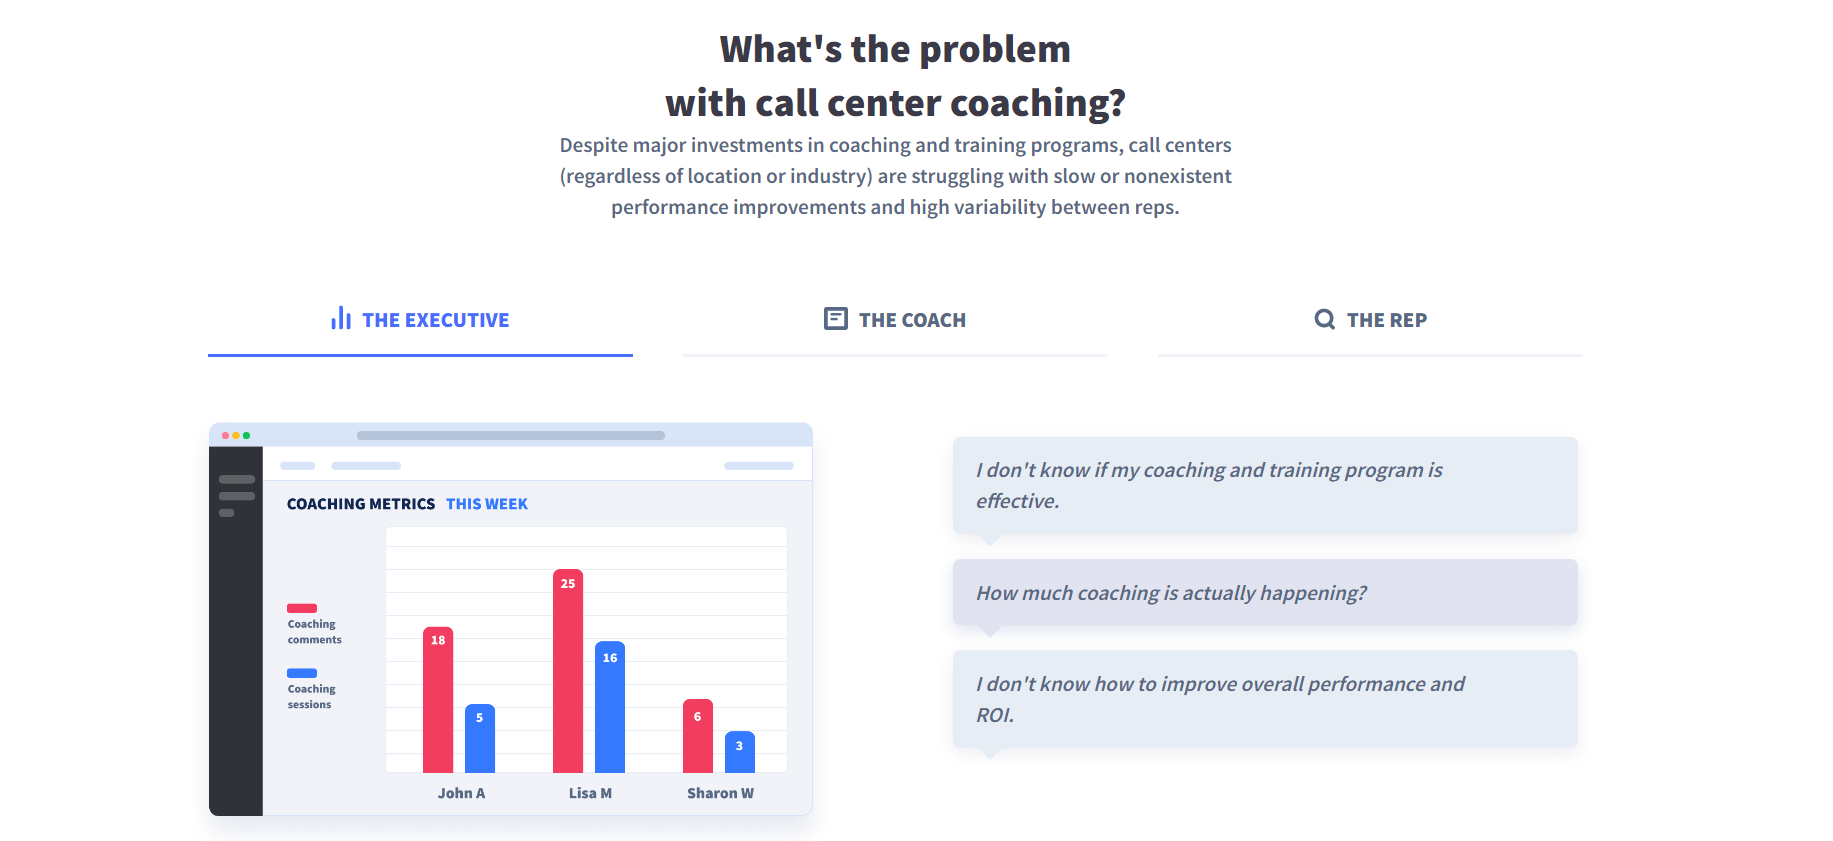1833x841 pixels.
Task: Click Sharon W's blue bar labeled 3
Action: click(x=740, y=752)
